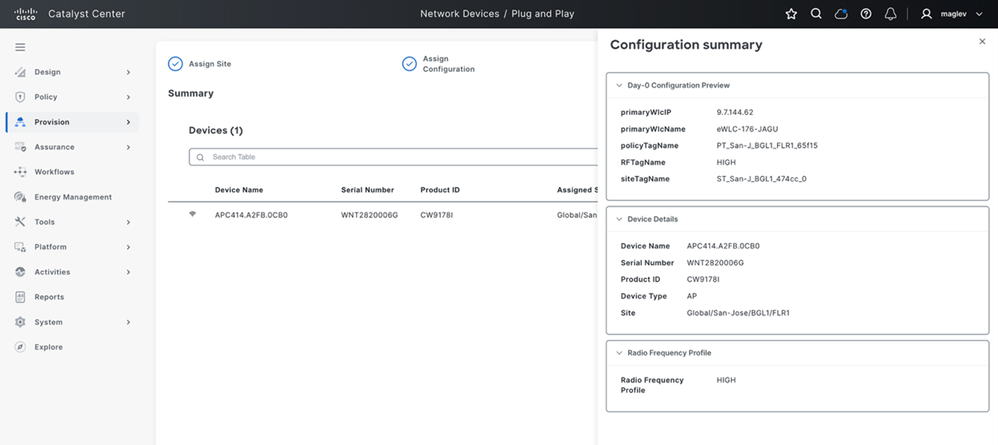Collapse the Device Details section
The image size is (998, 445).
coord(619,219)
